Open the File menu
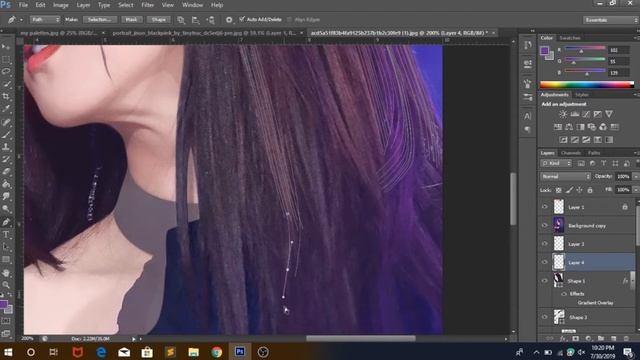The width and height of the screenshot is (640, 360). point(23,5)
